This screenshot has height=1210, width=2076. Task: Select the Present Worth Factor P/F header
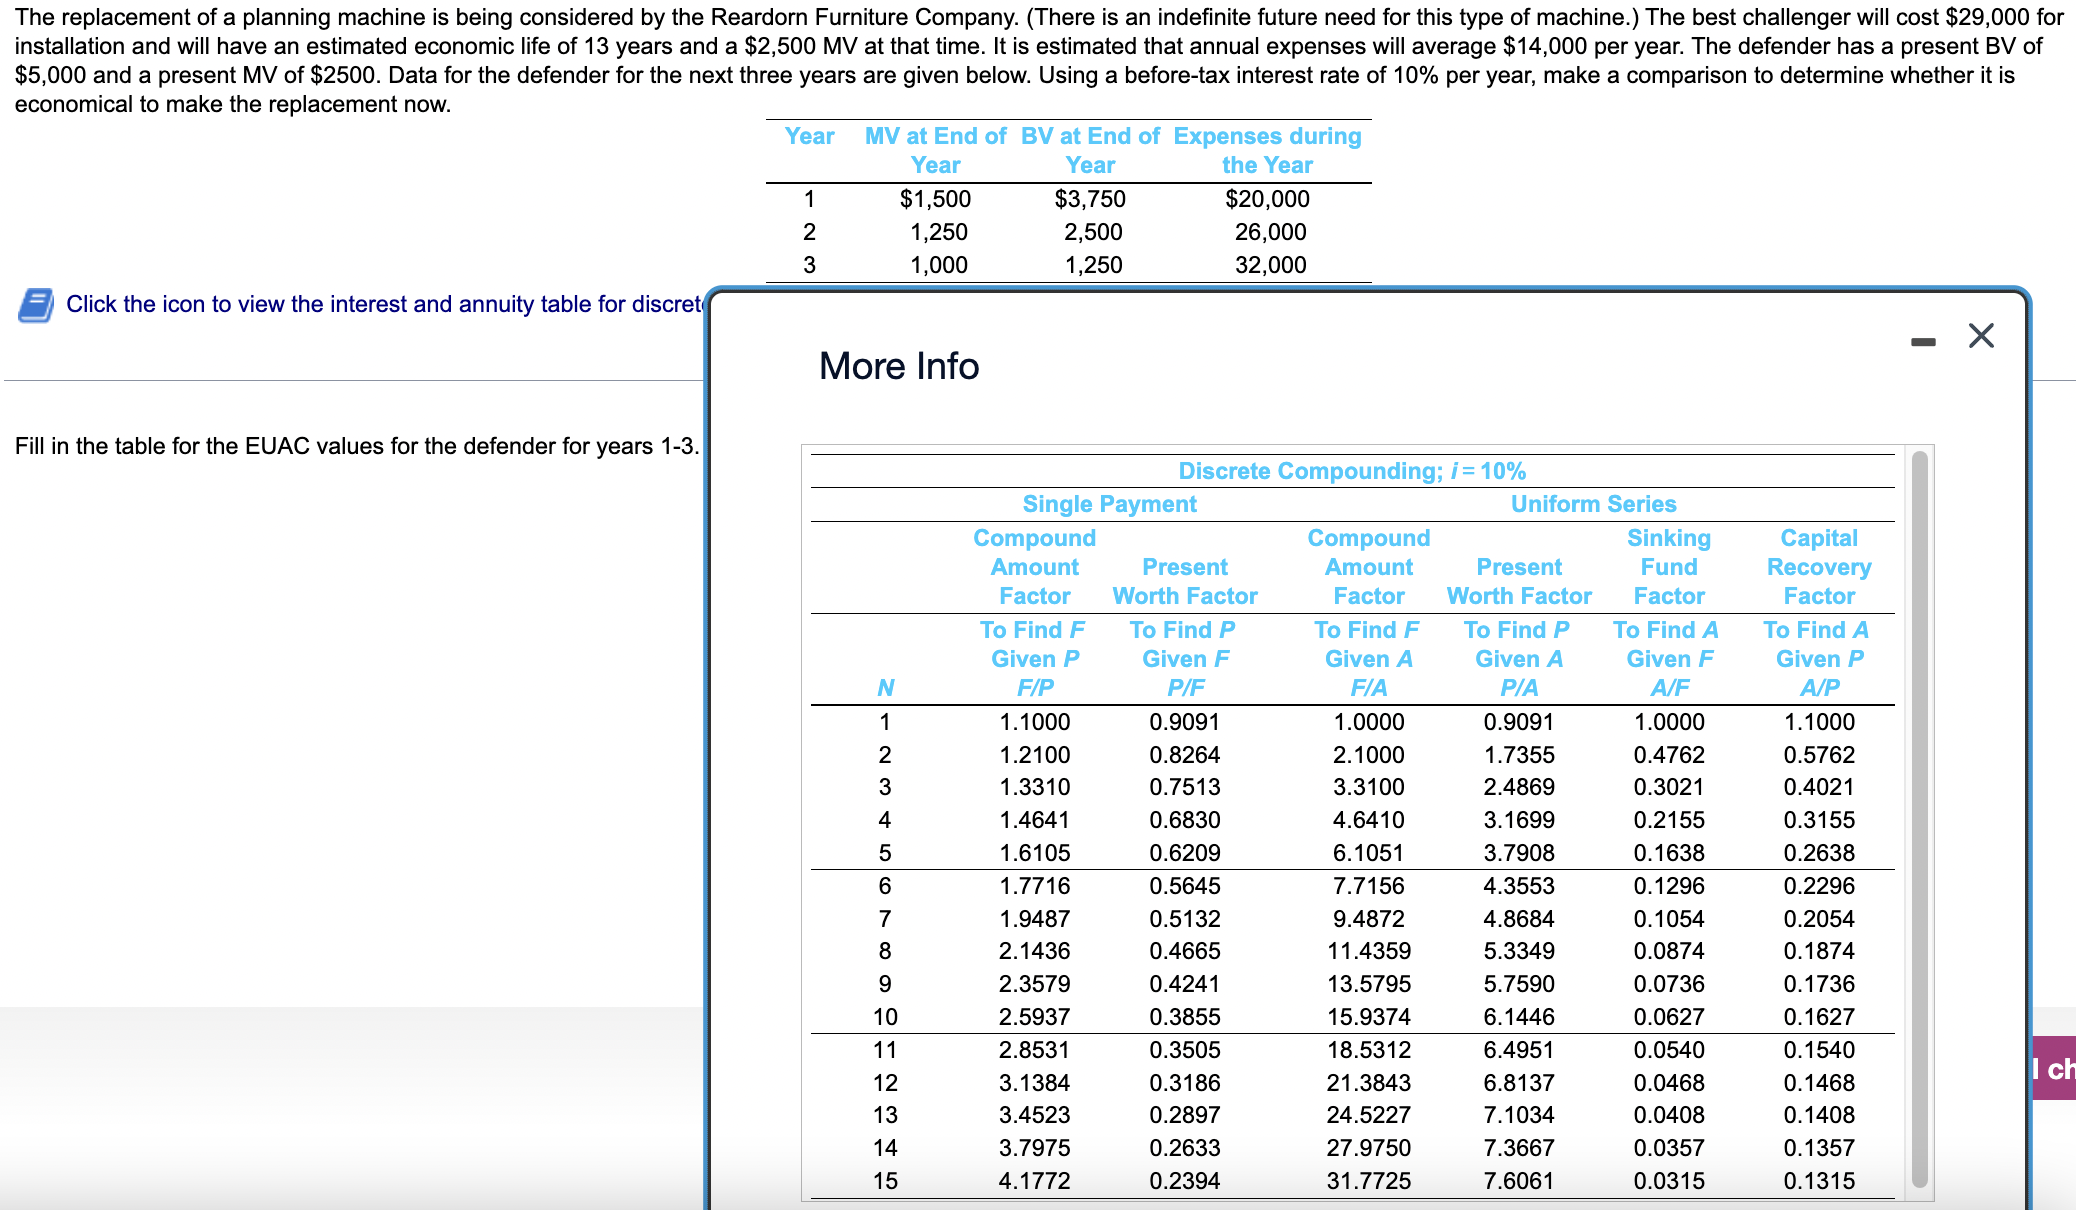tap(1184, 566)
